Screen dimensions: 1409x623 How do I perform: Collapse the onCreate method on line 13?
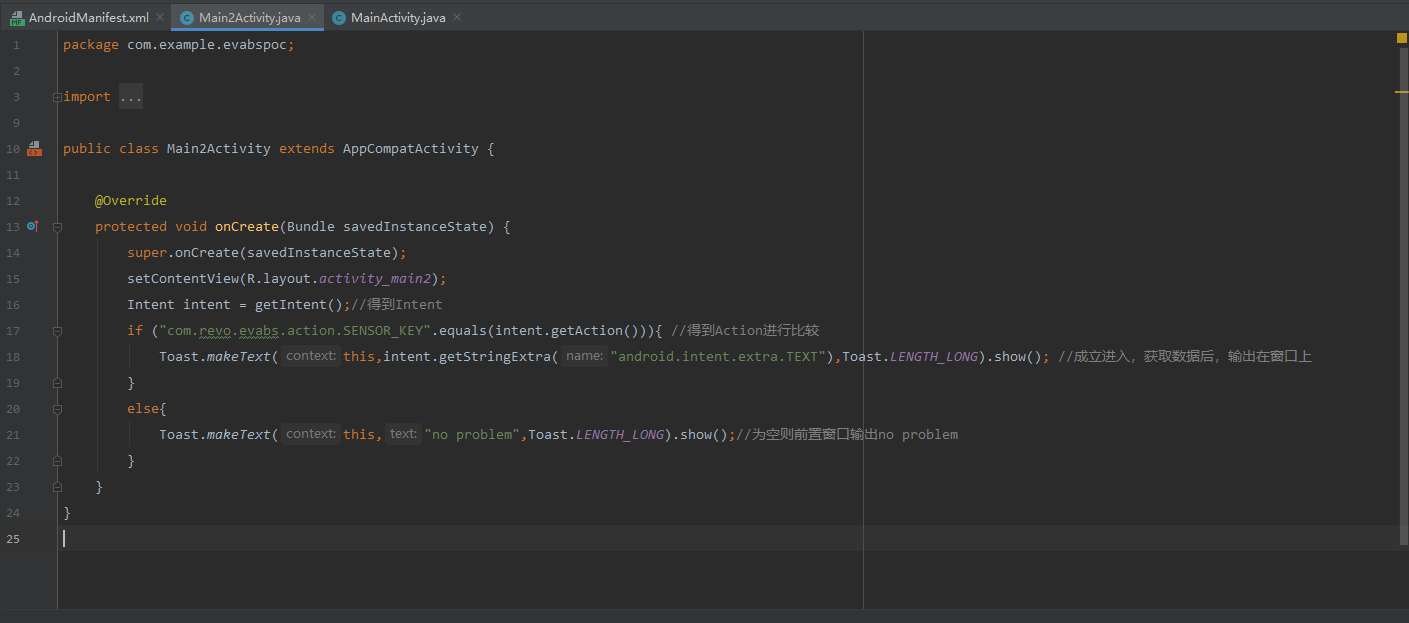(57, 227)
